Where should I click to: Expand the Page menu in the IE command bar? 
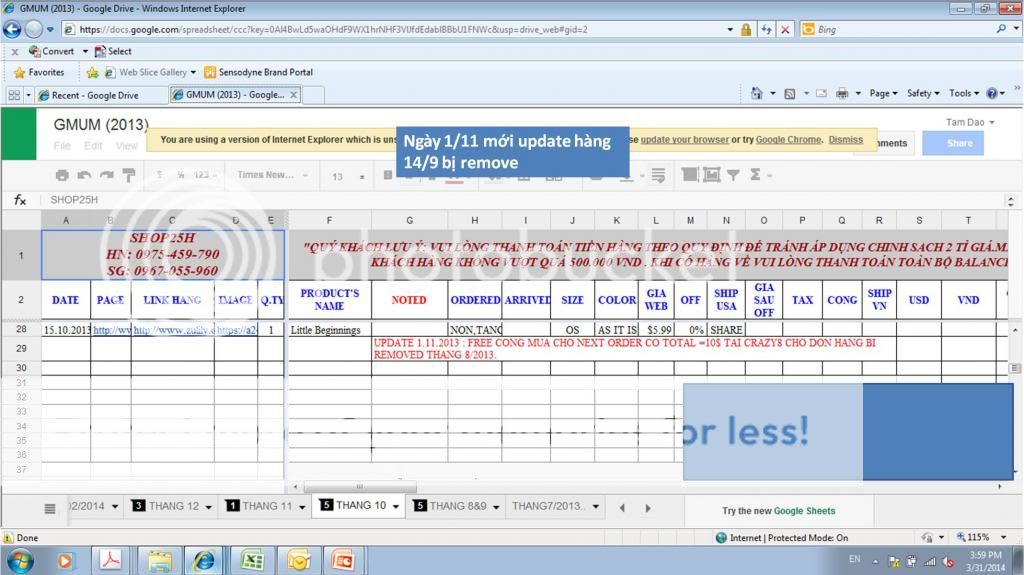click(x=880, y=93)
